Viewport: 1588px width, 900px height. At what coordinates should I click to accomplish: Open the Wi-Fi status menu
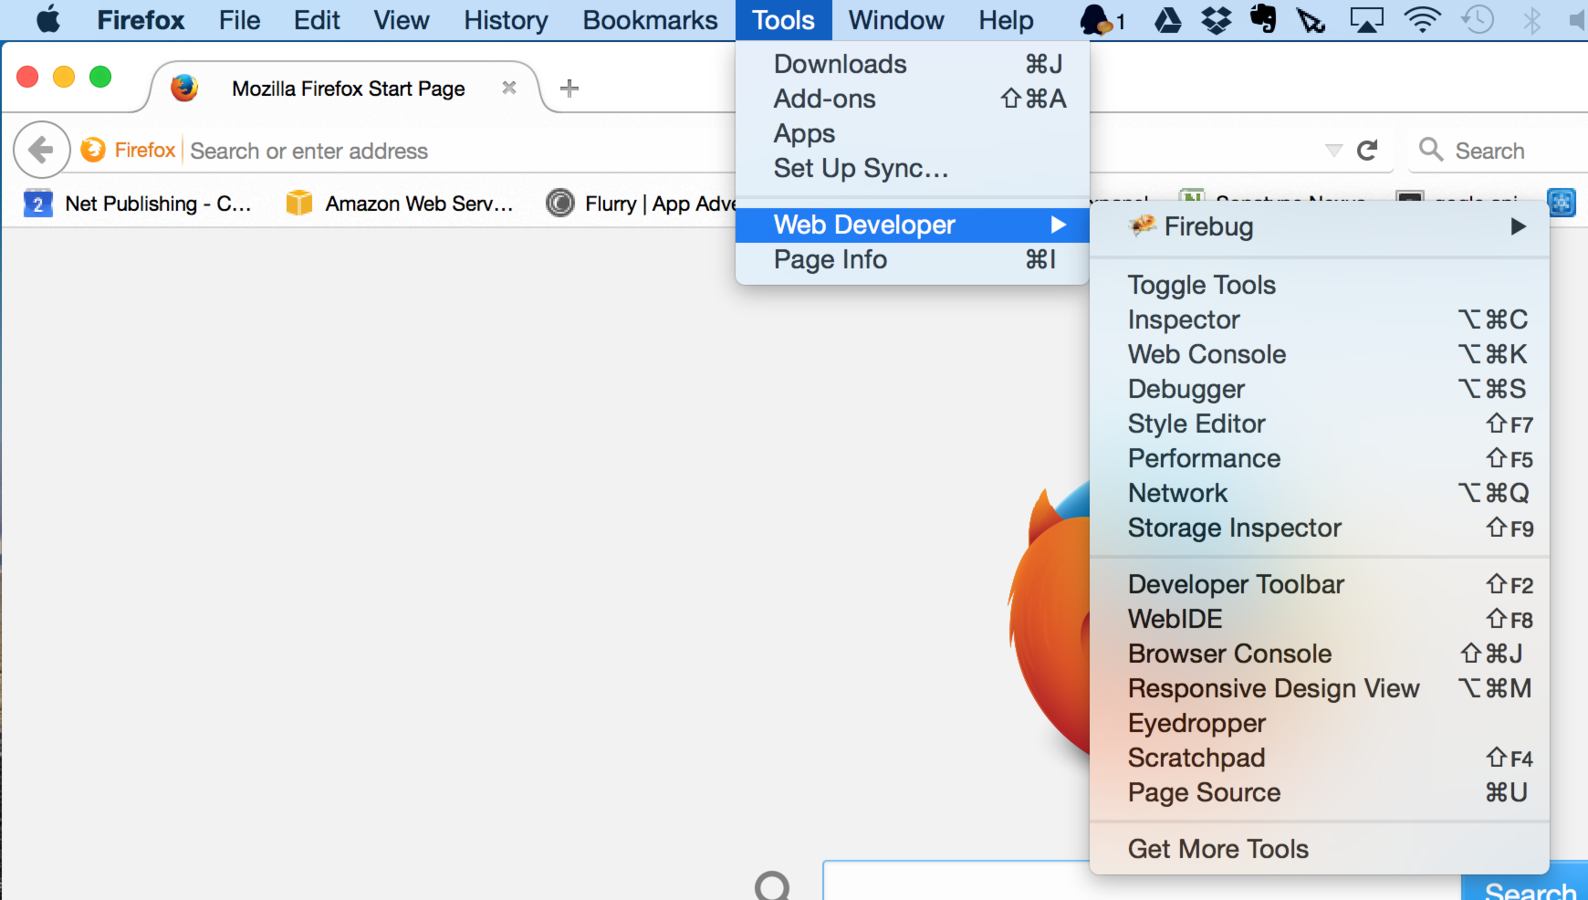1421,20
